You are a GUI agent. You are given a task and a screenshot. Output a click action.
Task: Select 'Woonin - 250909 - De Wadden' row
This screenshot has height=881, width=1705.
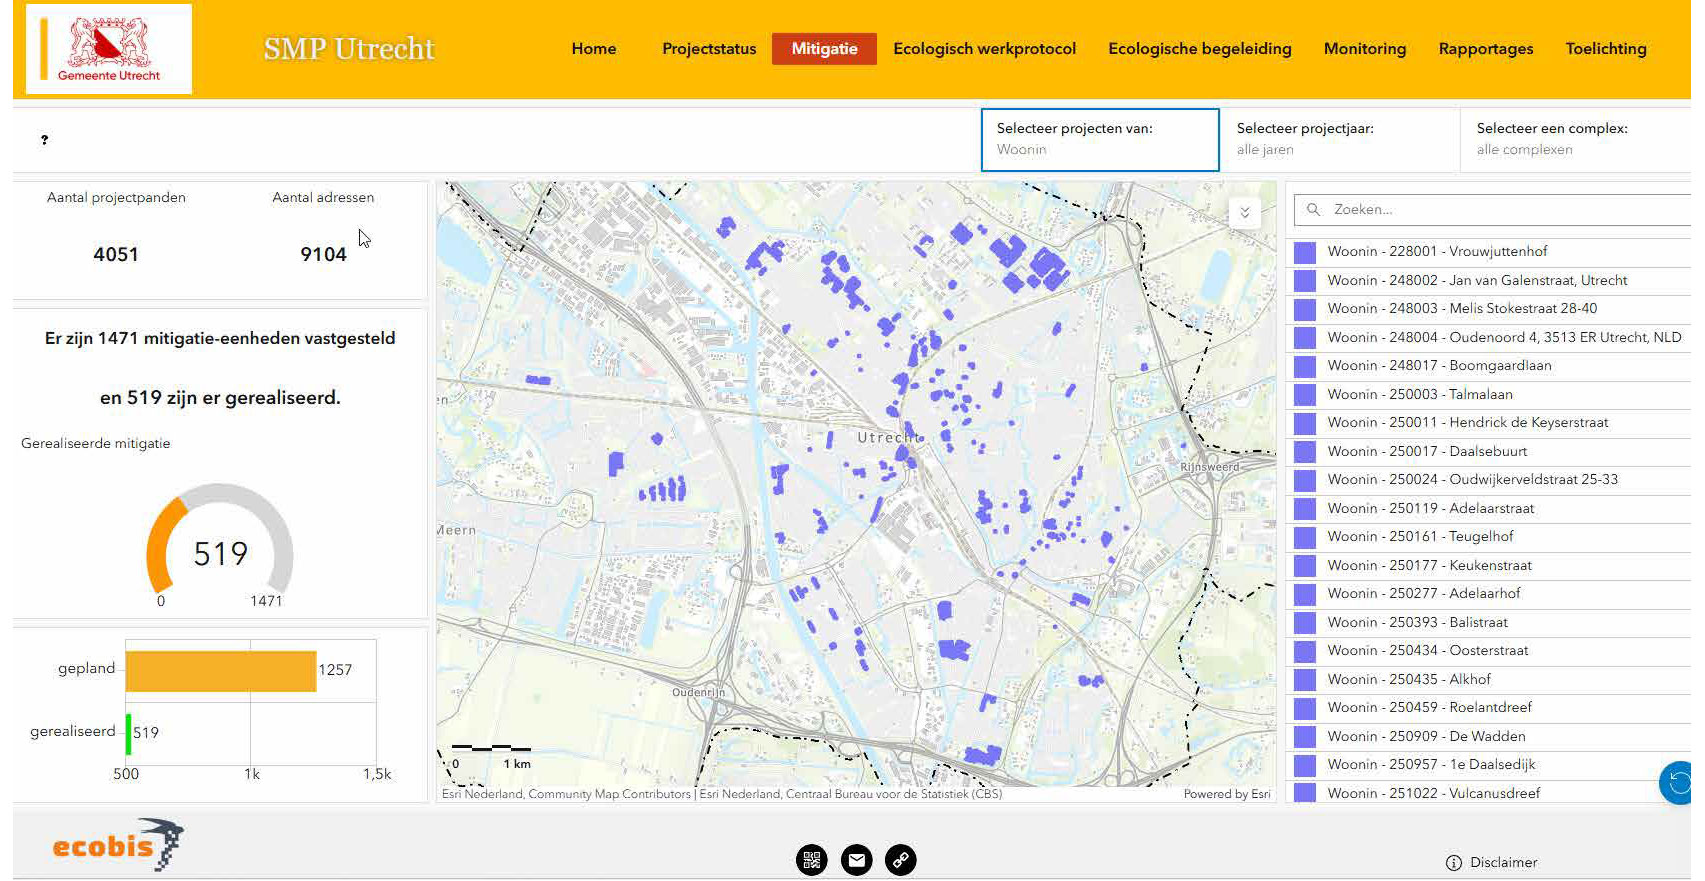tap(1488, 737)
